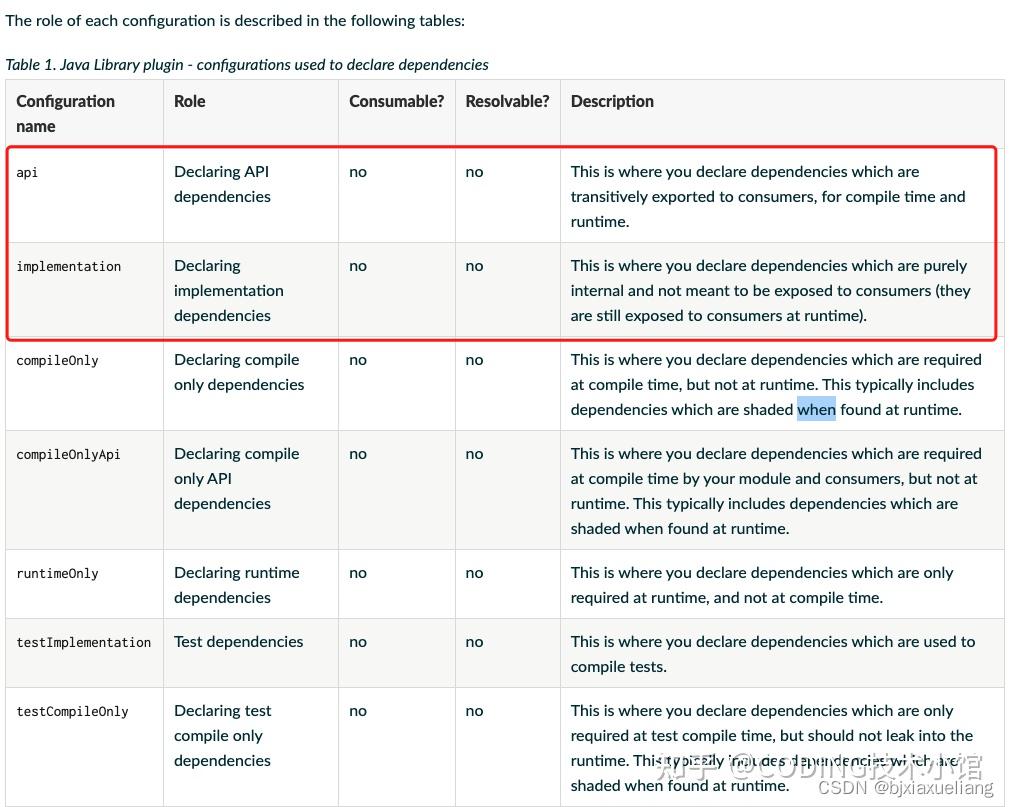Click the "Configuration name" column header
The width and height of the screenshot is (1009, 807).
tap(66, 114)
